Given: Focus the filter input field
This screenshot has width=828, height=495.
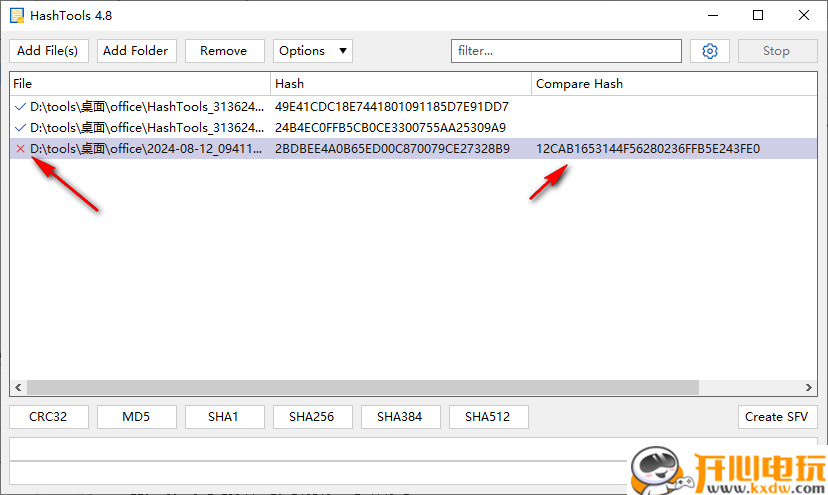Looking at the screenshot, I should [x=566, y=51].
